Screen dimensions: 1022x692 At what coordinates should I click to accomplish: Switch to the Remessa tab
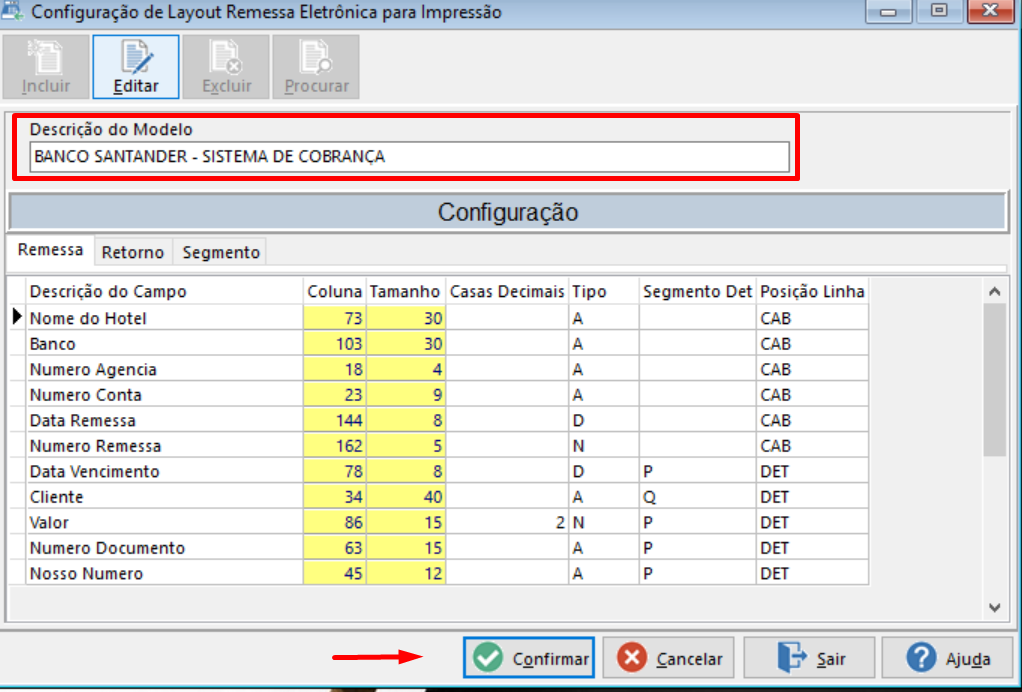click(50, 250)
